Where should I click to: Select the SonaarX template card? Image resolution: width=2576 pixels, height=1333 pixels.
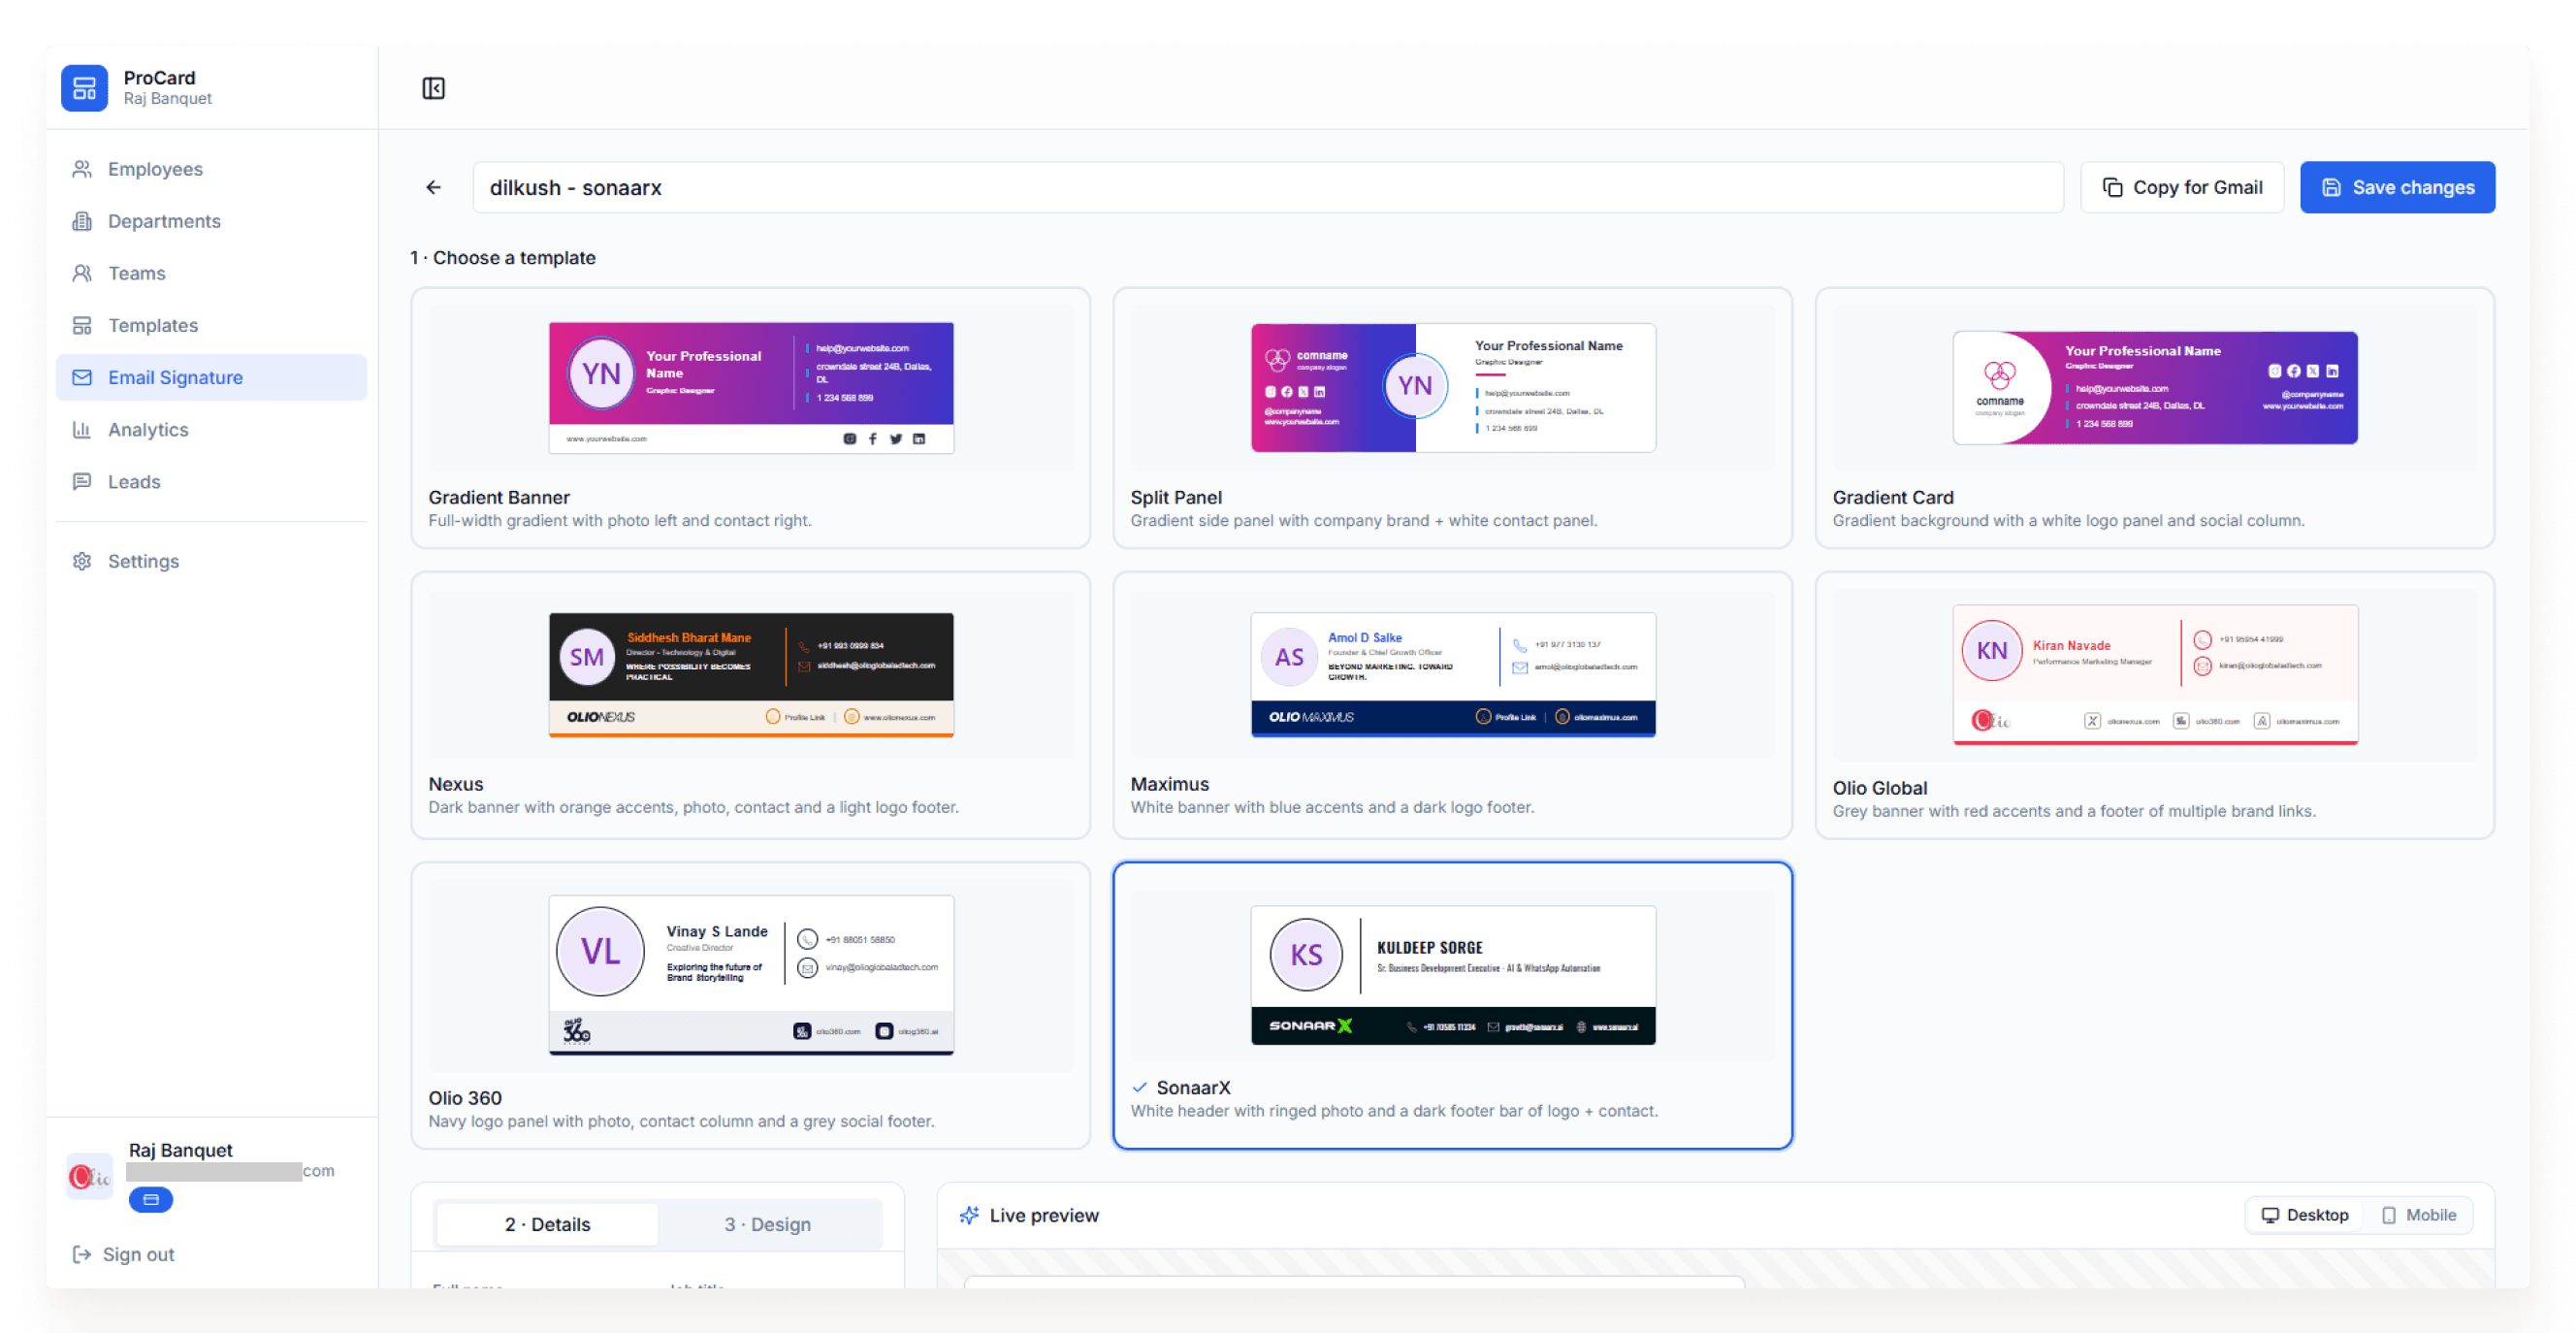point(1452,1005)
